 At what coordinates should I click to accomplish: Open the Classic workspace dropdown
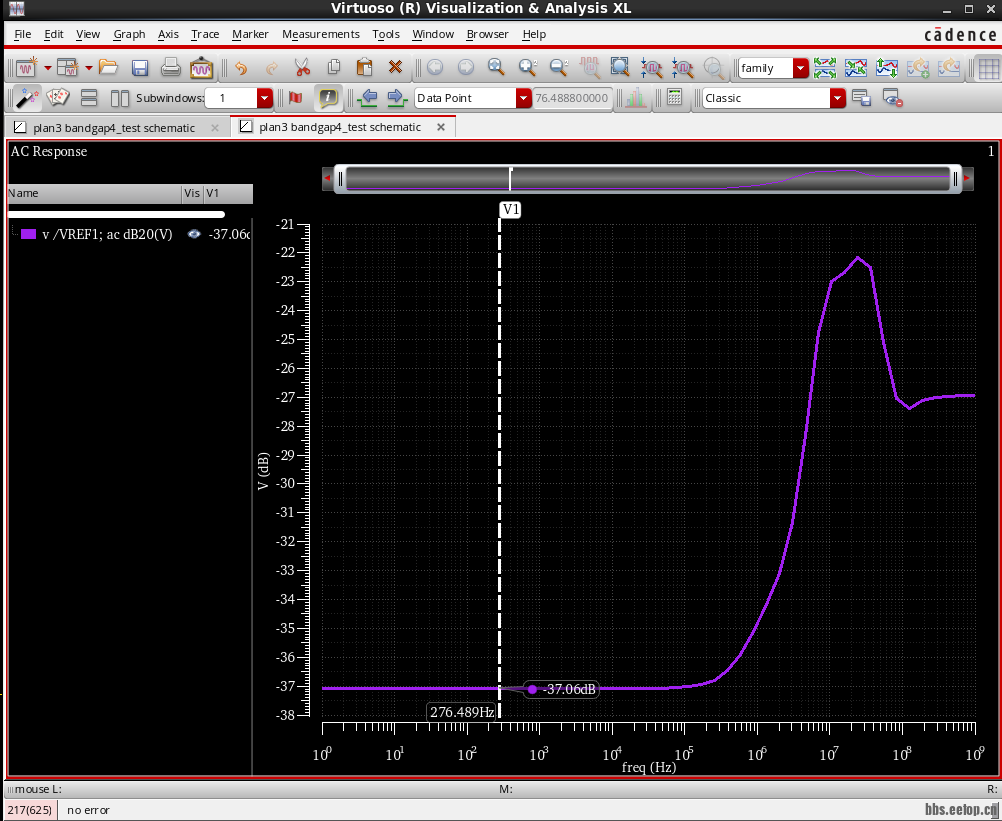click(x=838, y=98)
